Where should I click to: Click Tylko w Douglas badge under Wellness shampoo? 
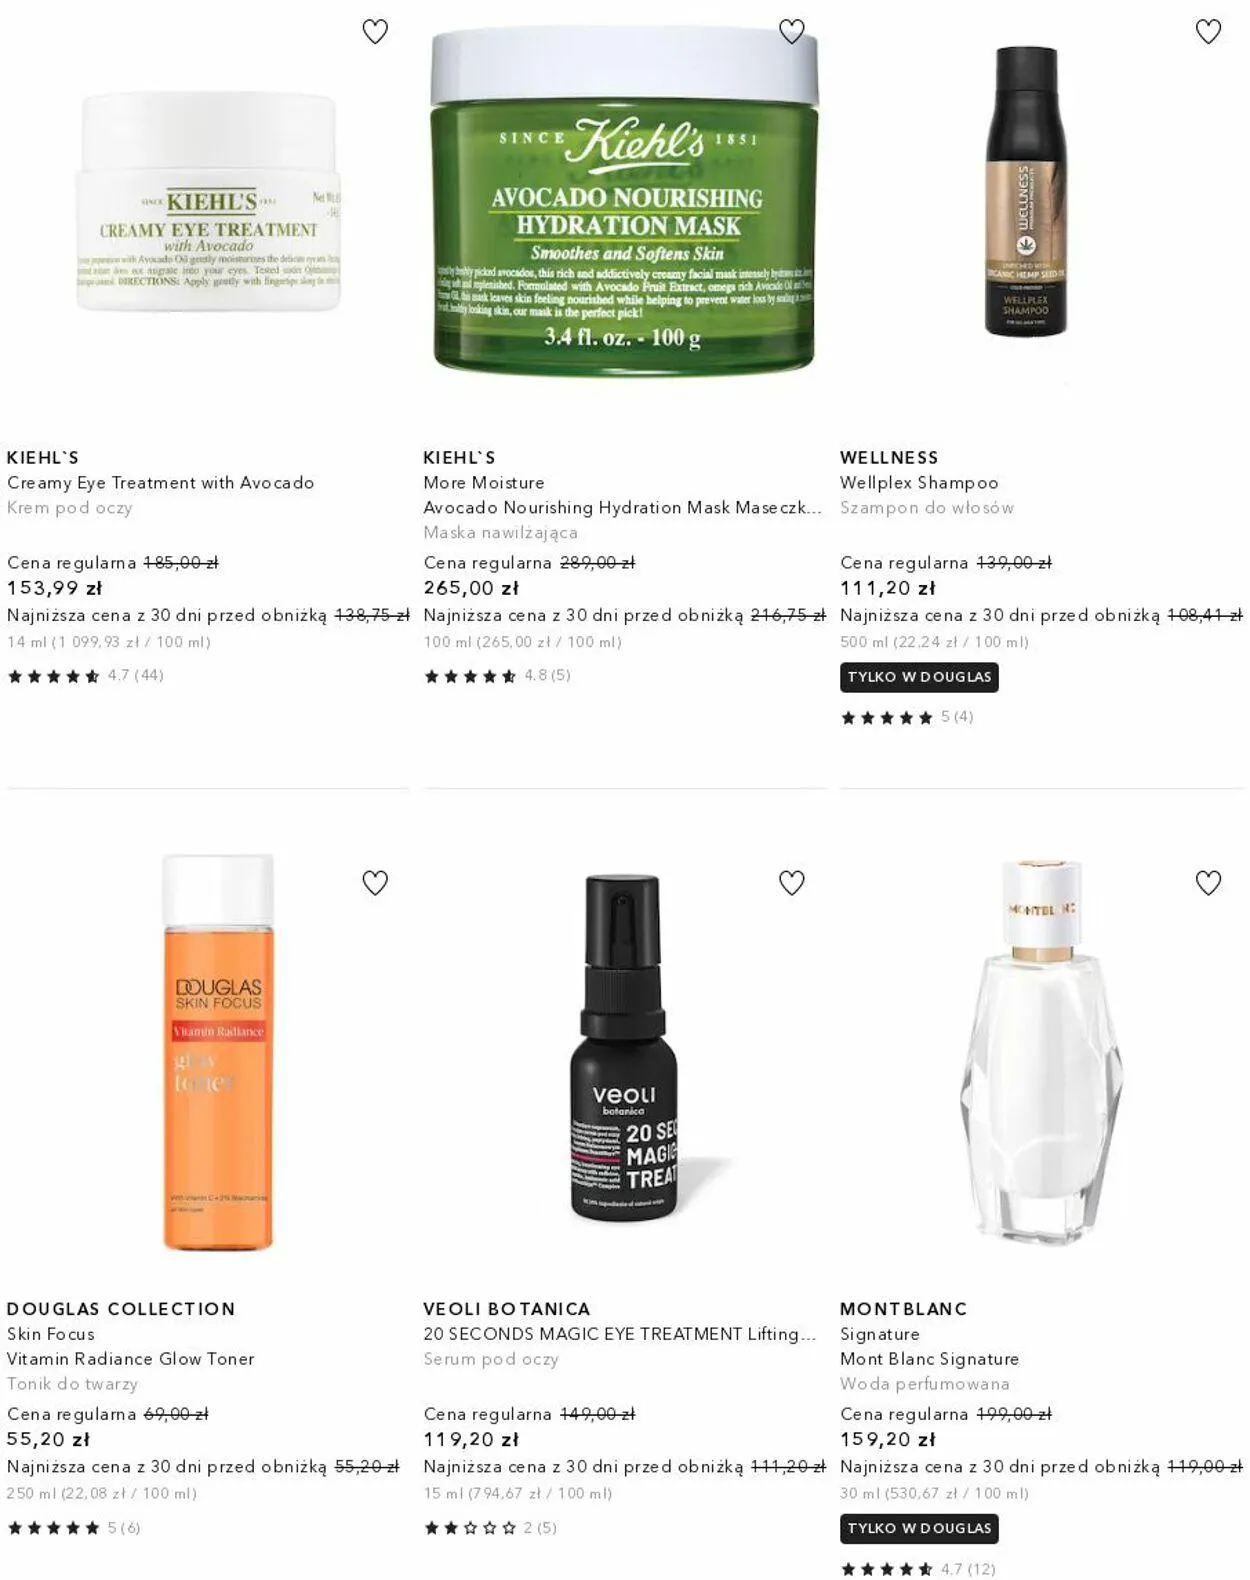919,677
